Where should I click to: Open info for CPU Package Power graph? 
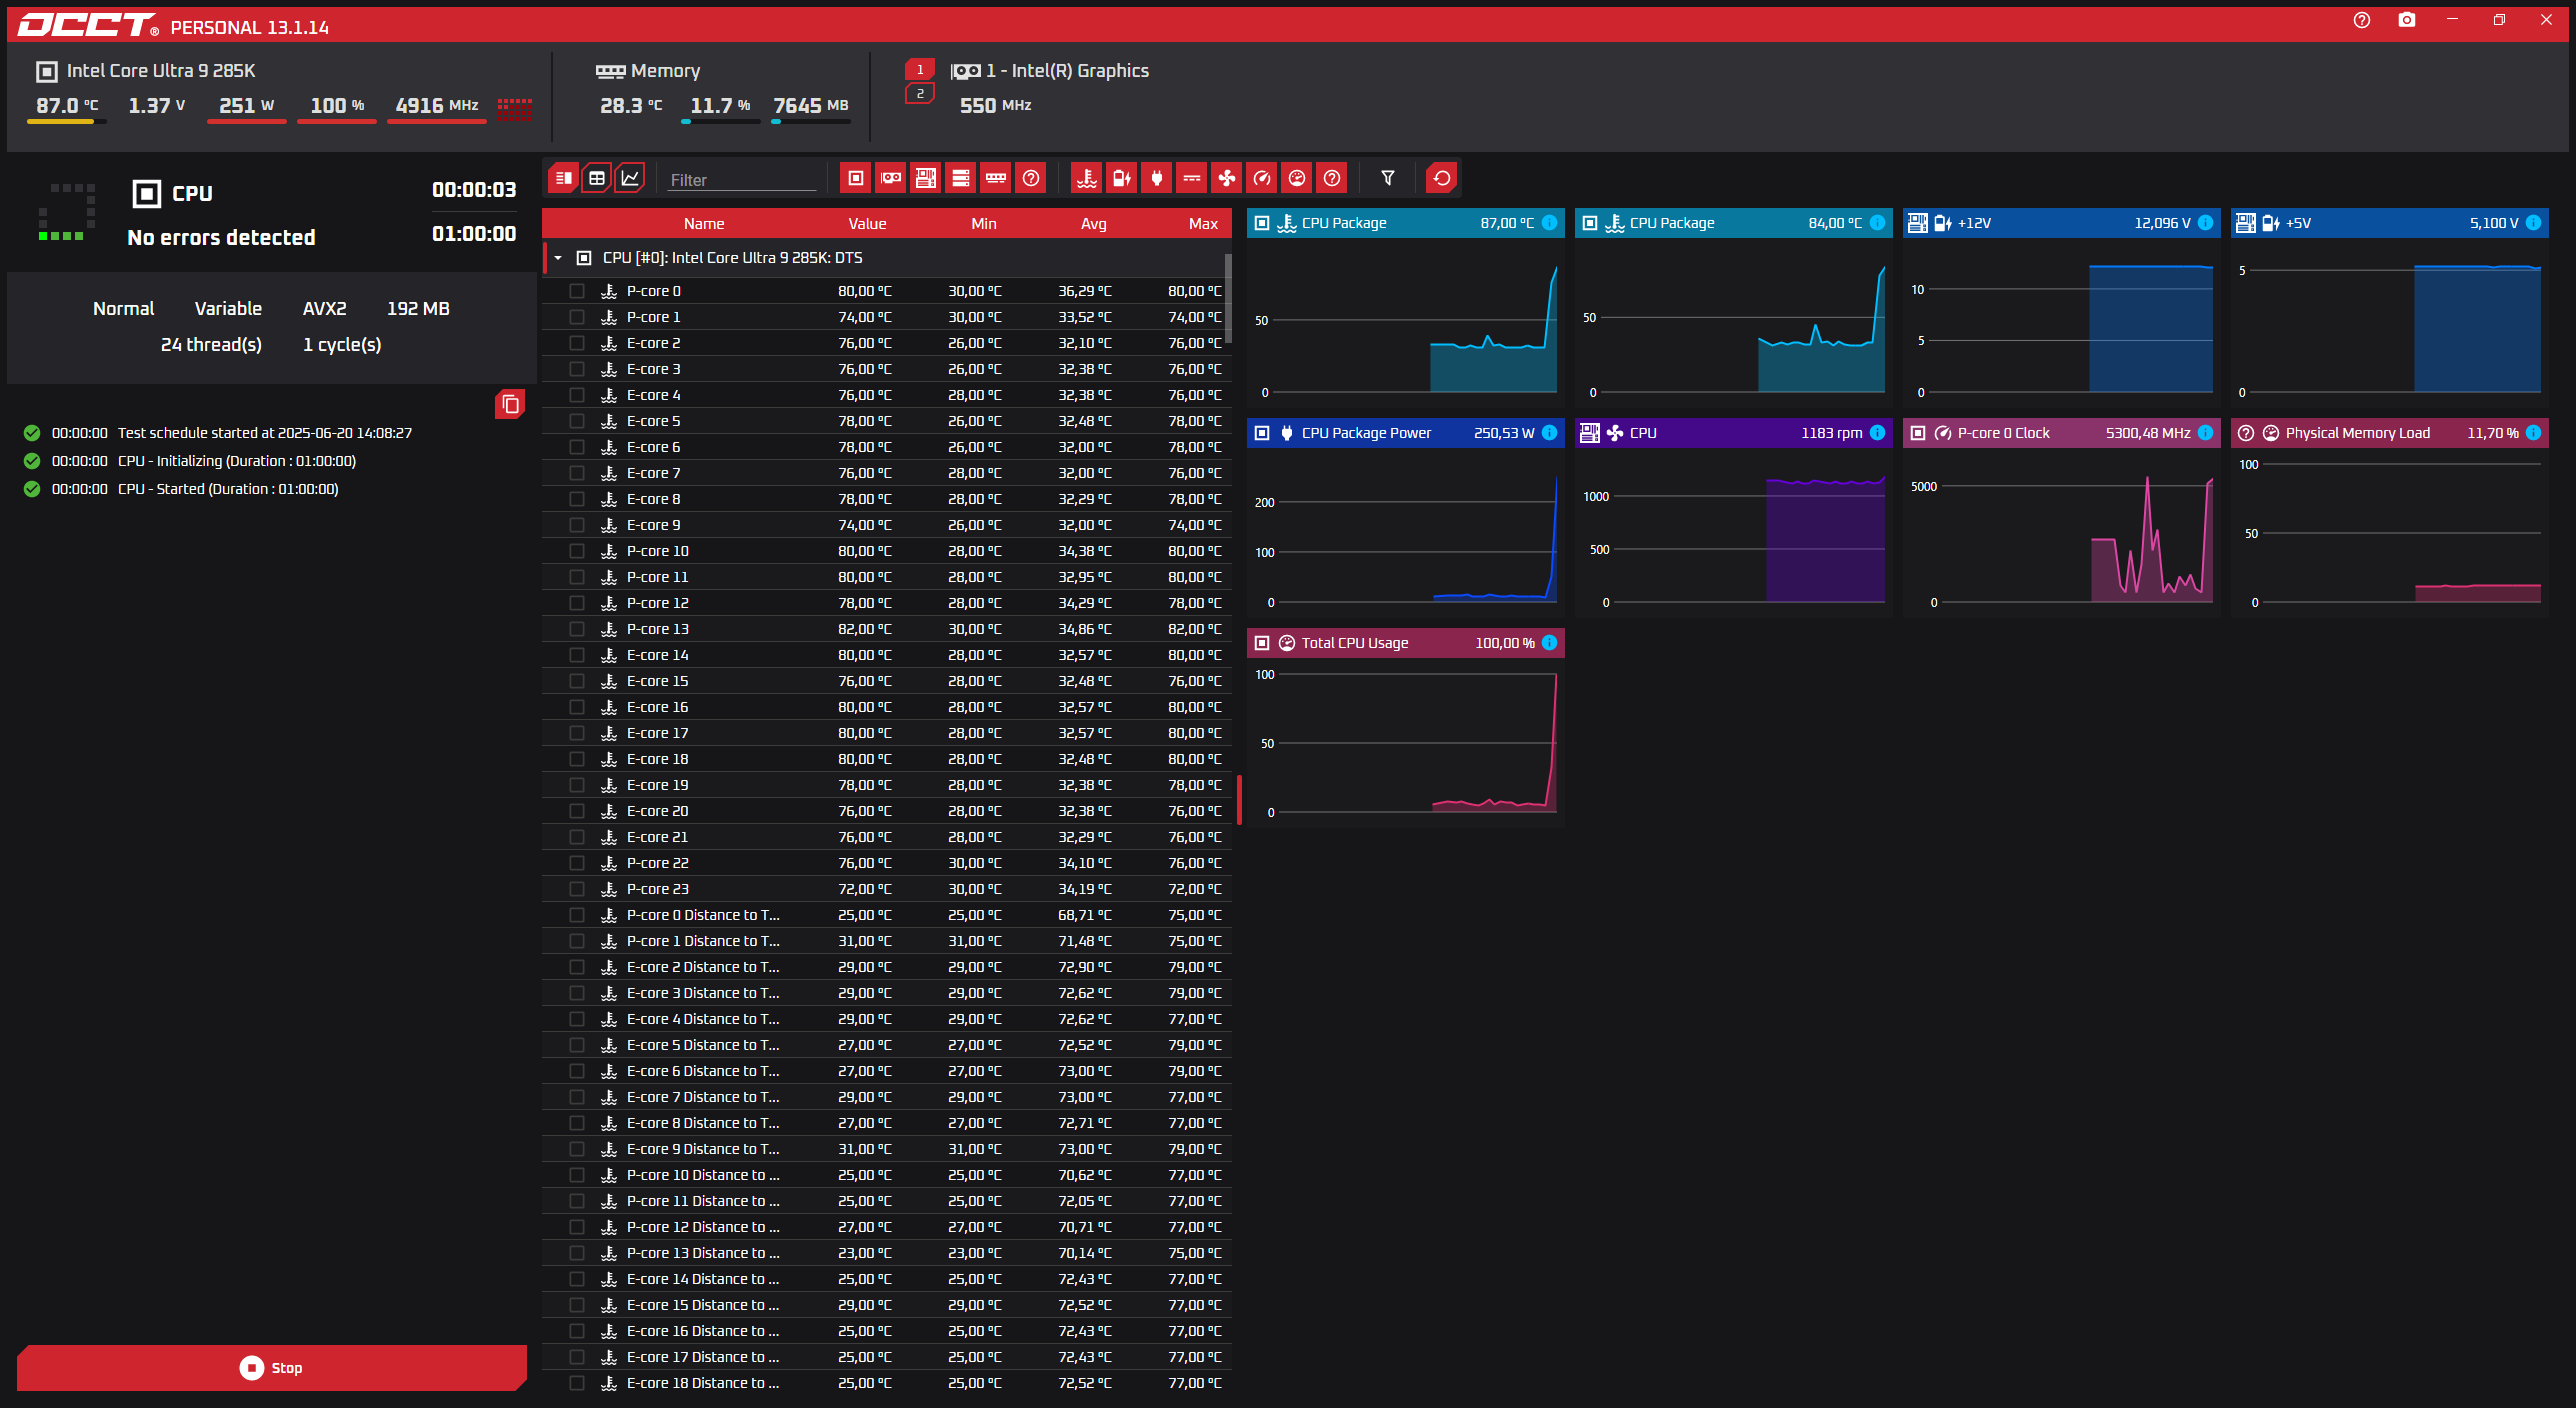1549,433
